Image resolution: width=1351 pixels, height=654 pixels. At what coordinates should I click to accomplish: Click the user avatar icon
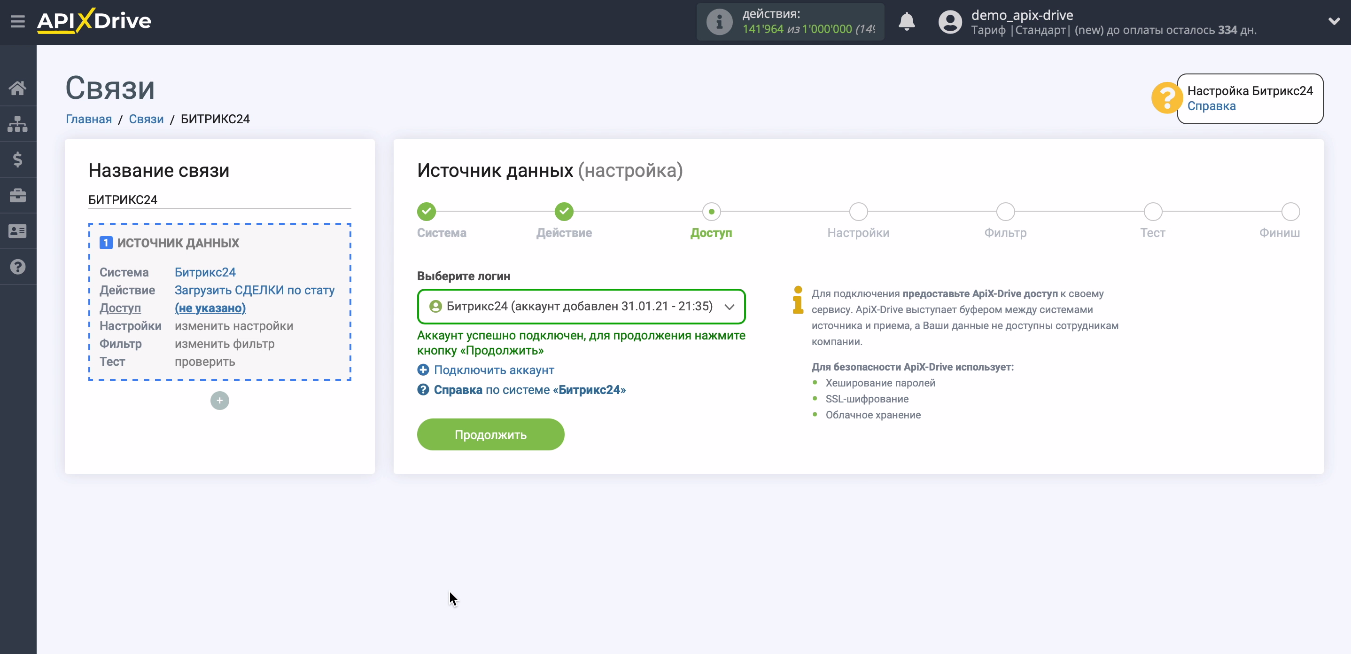pos(951,22)
